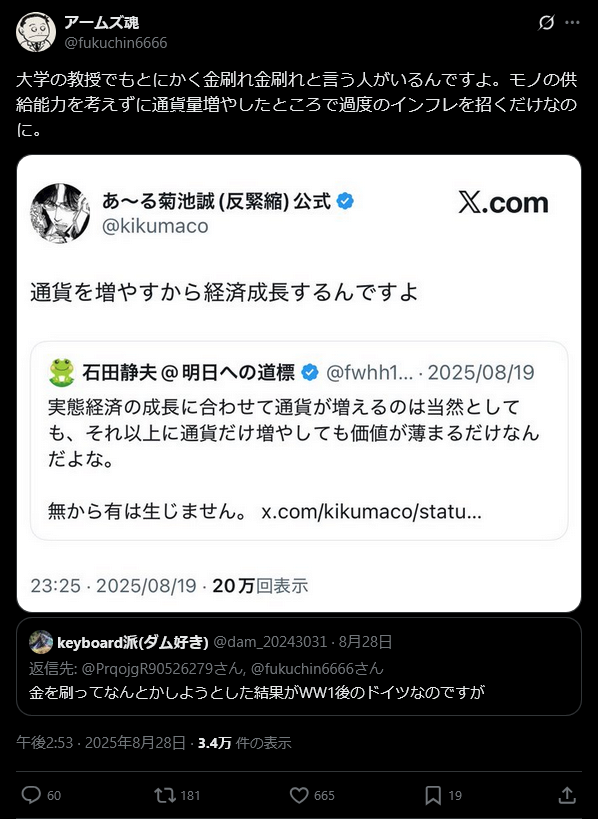Click the repost arrows icon
Image resolution: width=598 pixels, height=819 pixels.
point(165,795)
